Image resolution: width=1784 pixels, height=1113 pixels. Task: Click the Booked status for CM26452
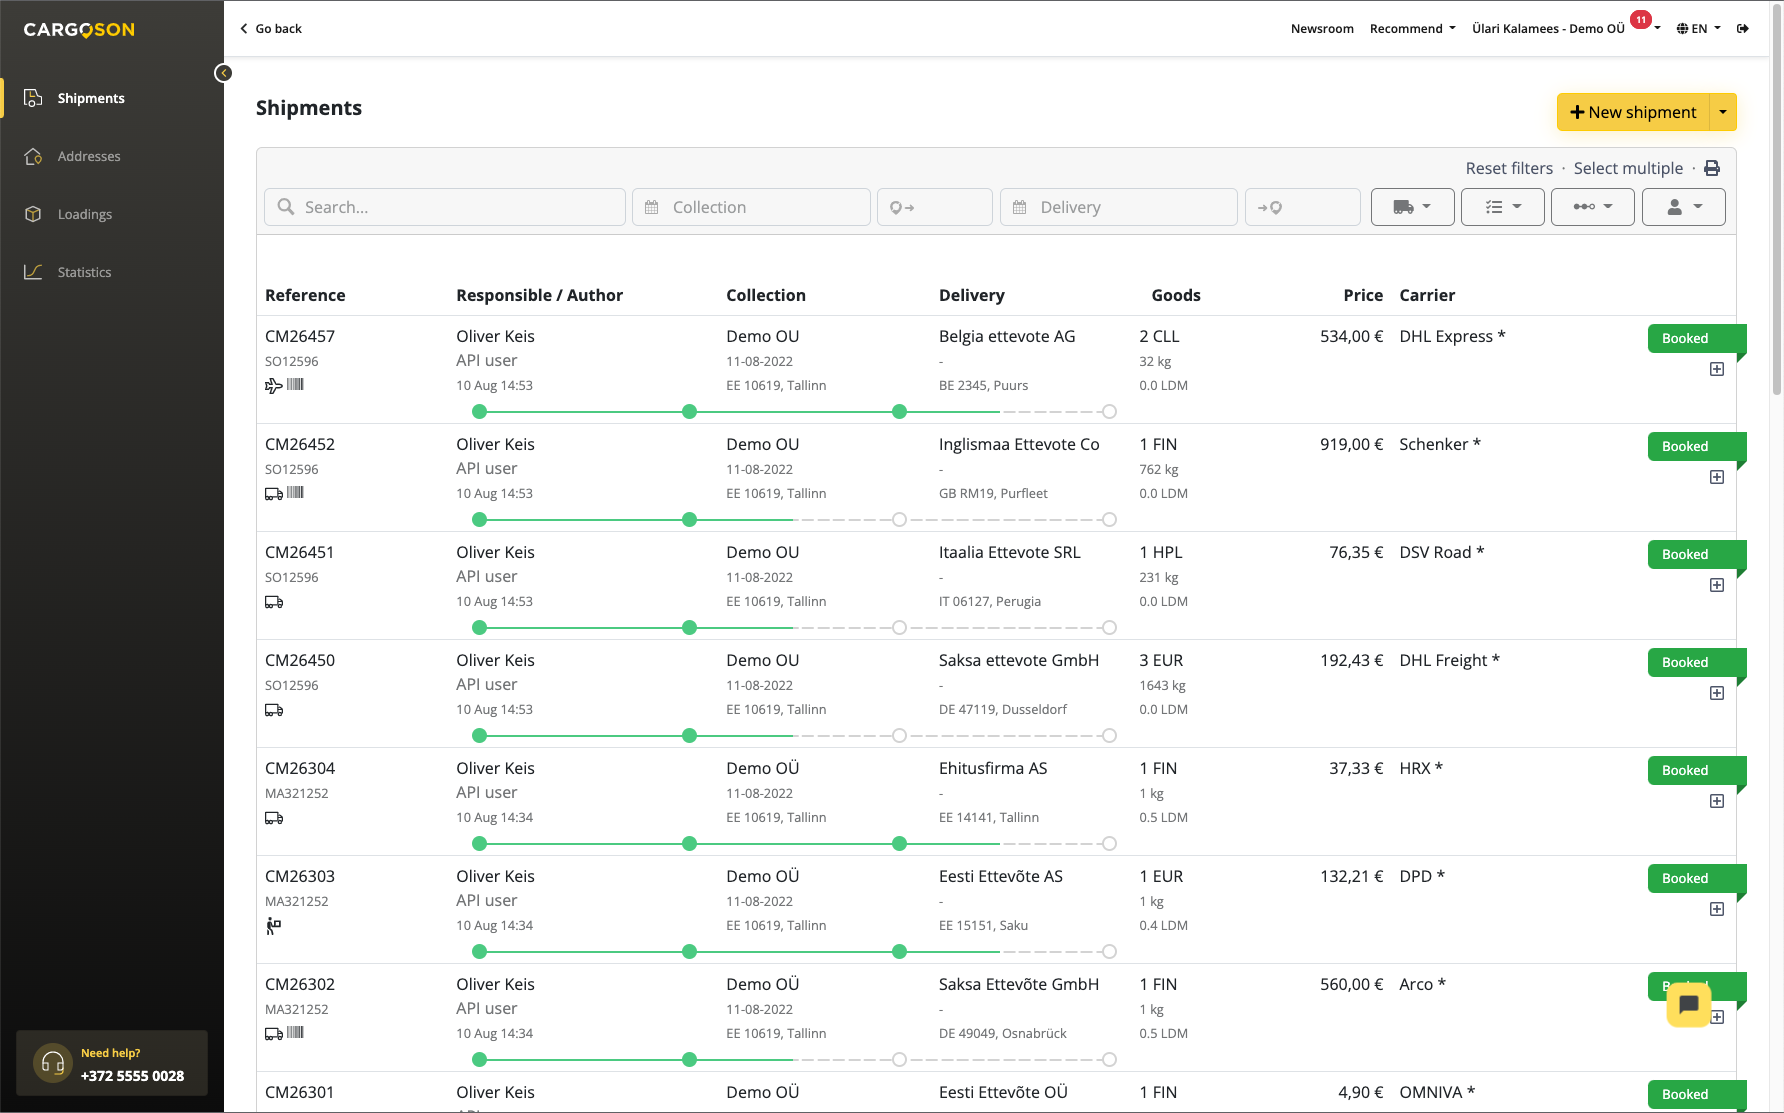point(1697,446)
